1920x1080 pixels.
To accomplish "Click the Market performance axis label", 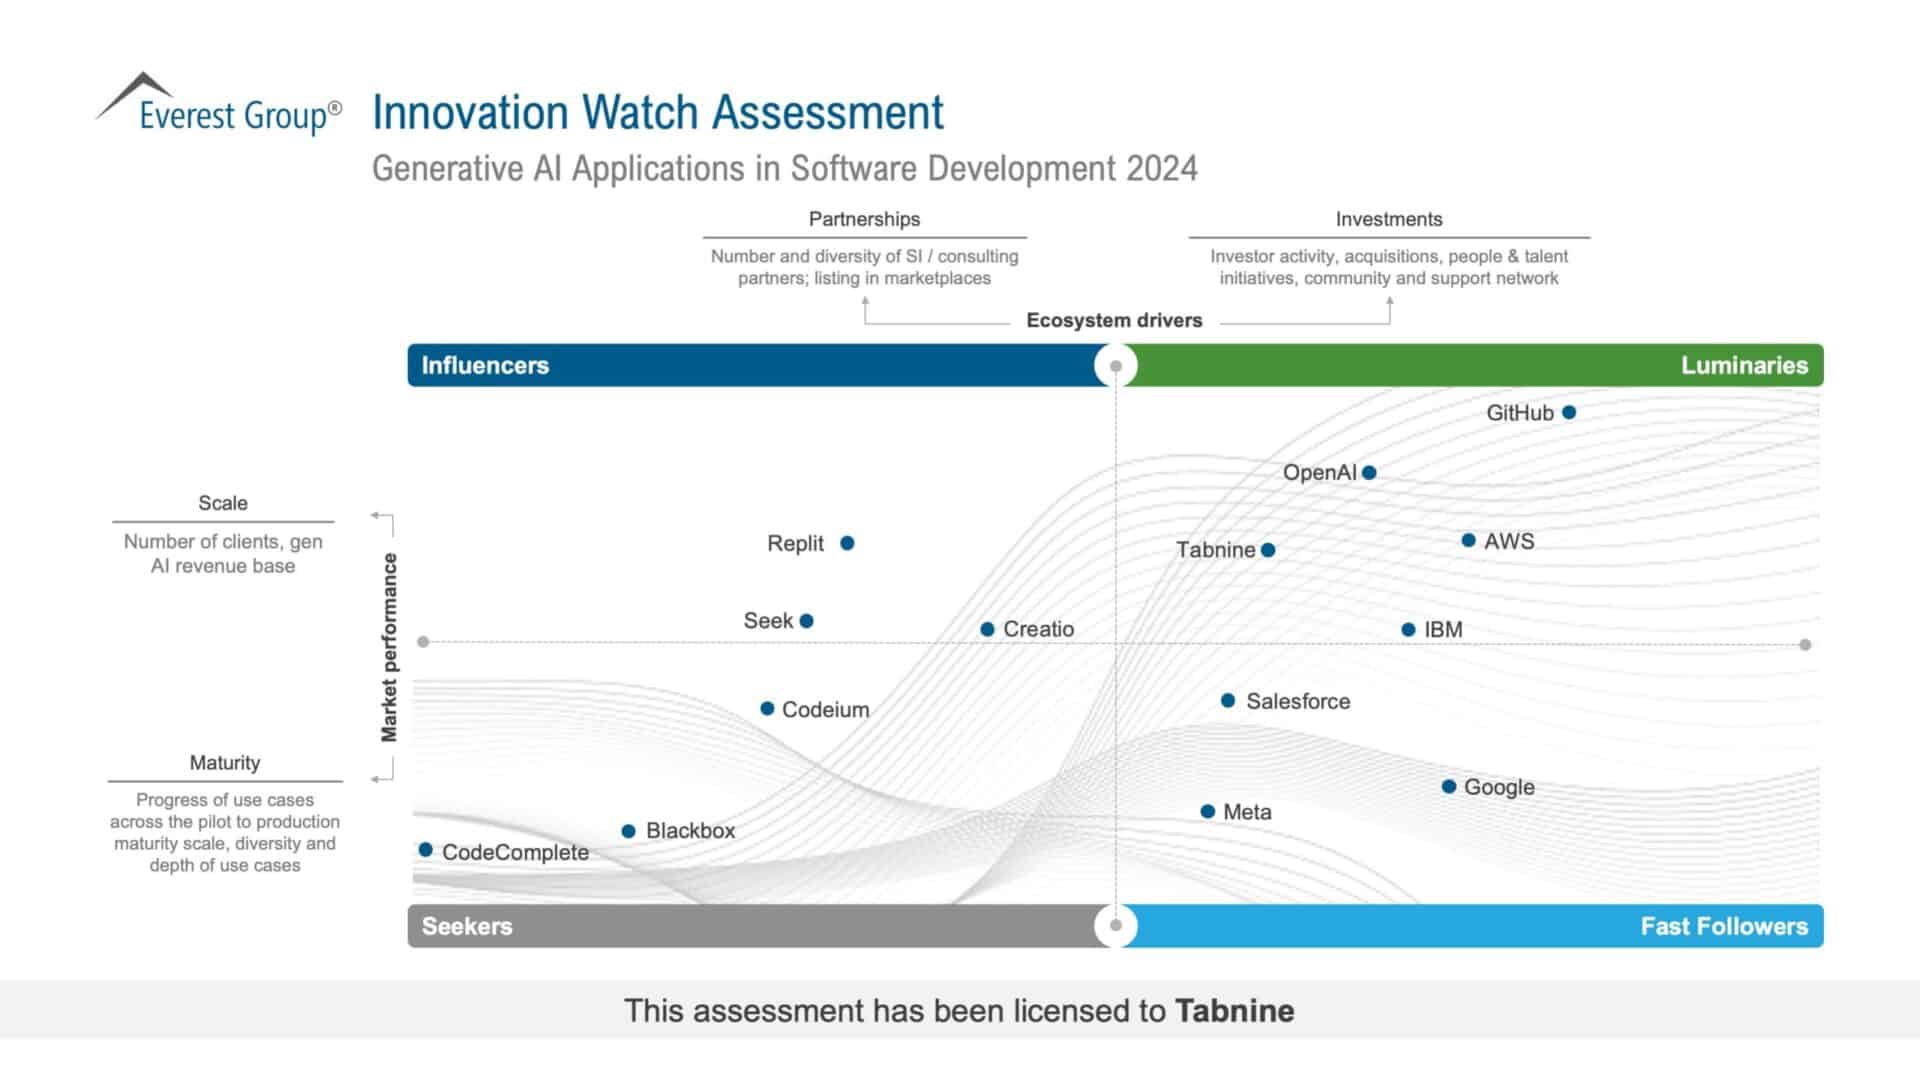I will pyautogui.click(x=389, y=647).
